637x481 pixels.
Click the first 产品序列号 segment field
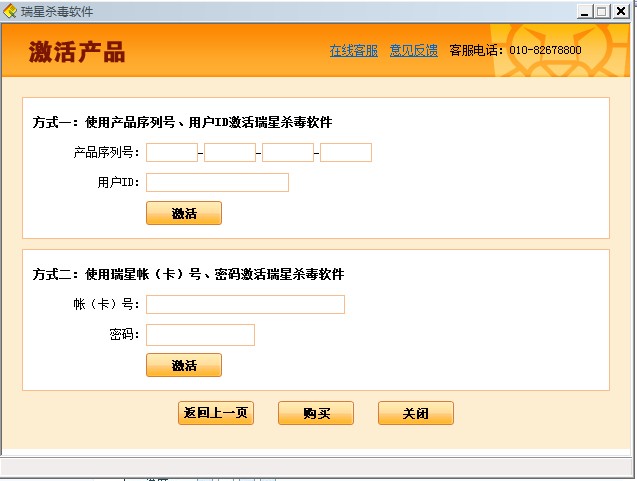(172, 152)
